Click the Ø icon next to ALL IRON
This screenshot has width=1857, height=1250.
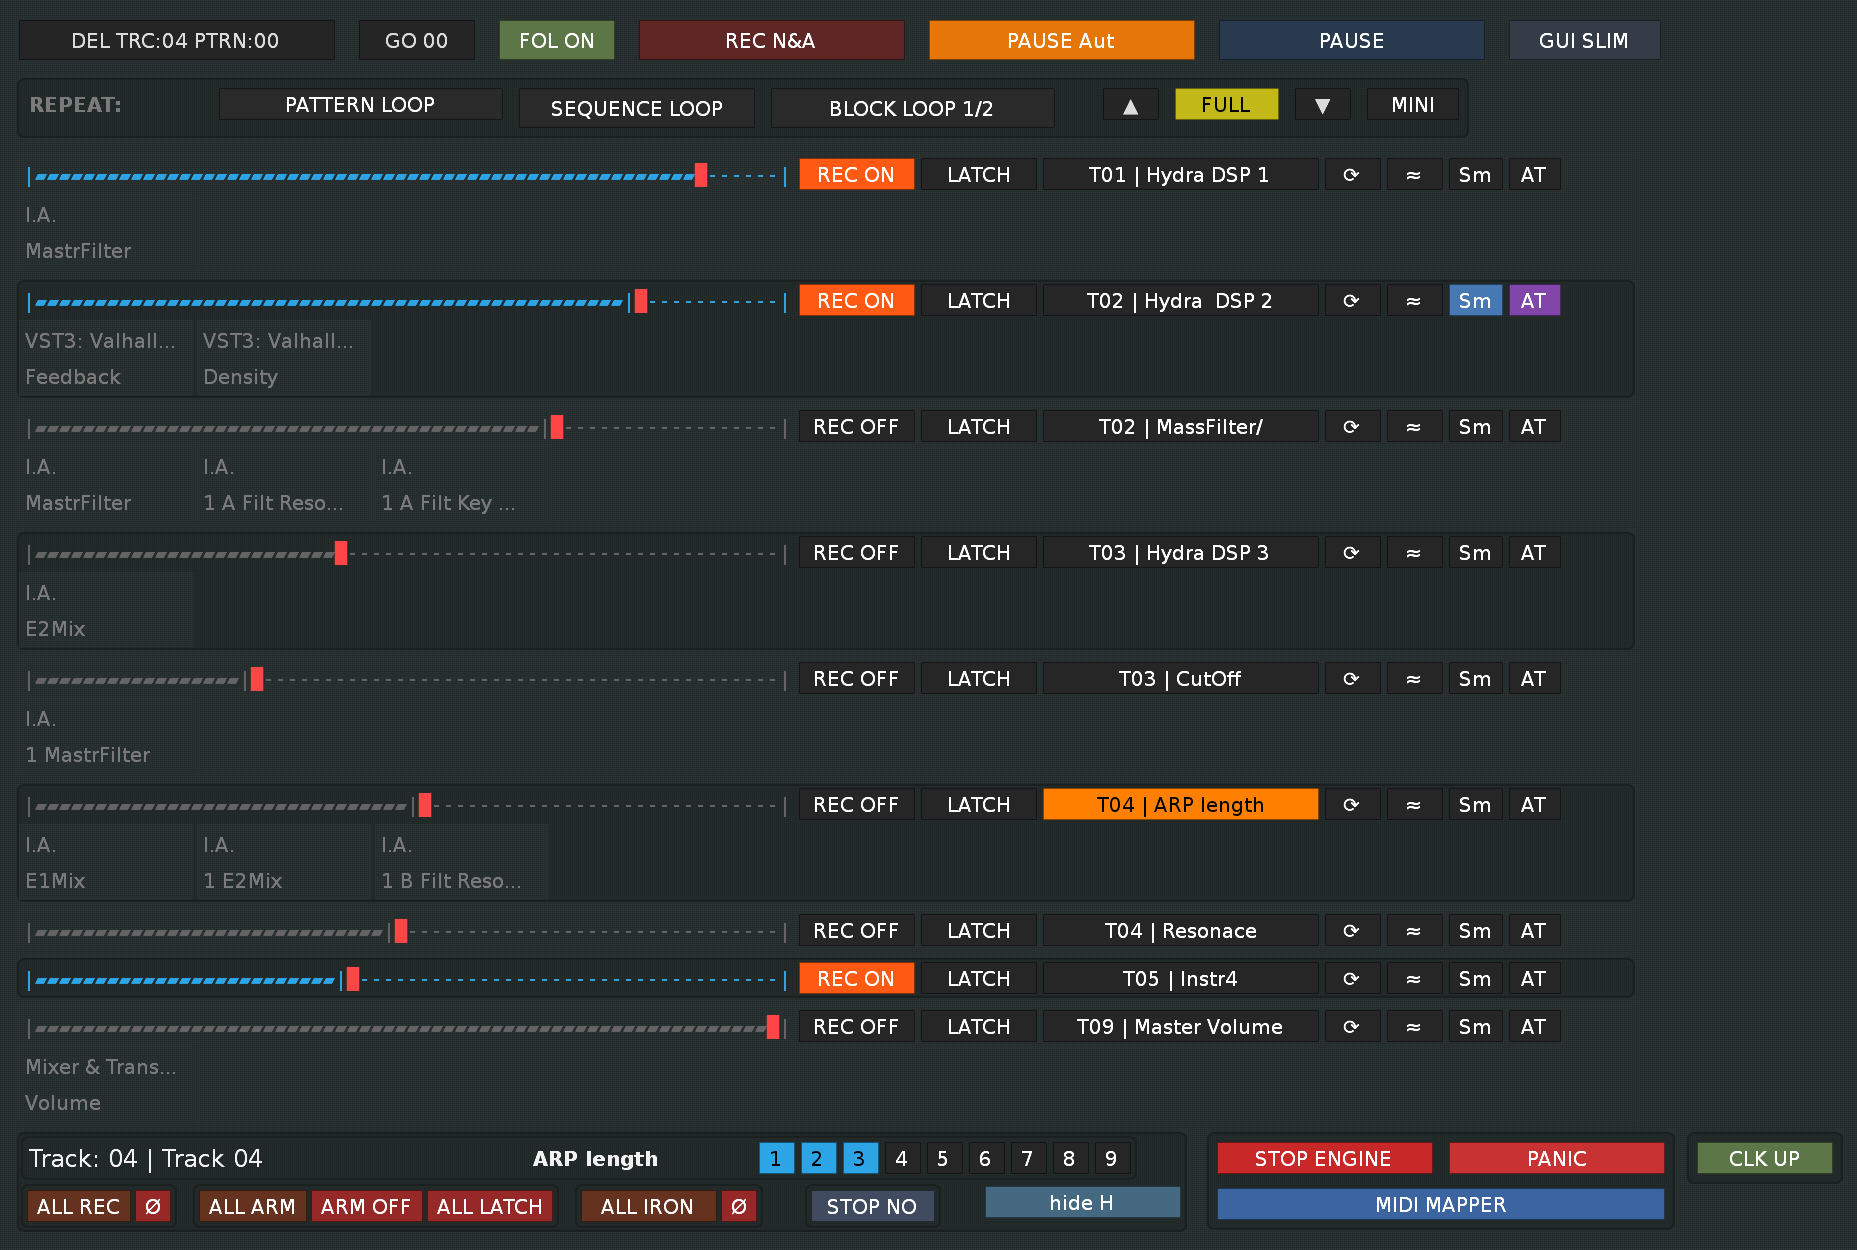739,1207
